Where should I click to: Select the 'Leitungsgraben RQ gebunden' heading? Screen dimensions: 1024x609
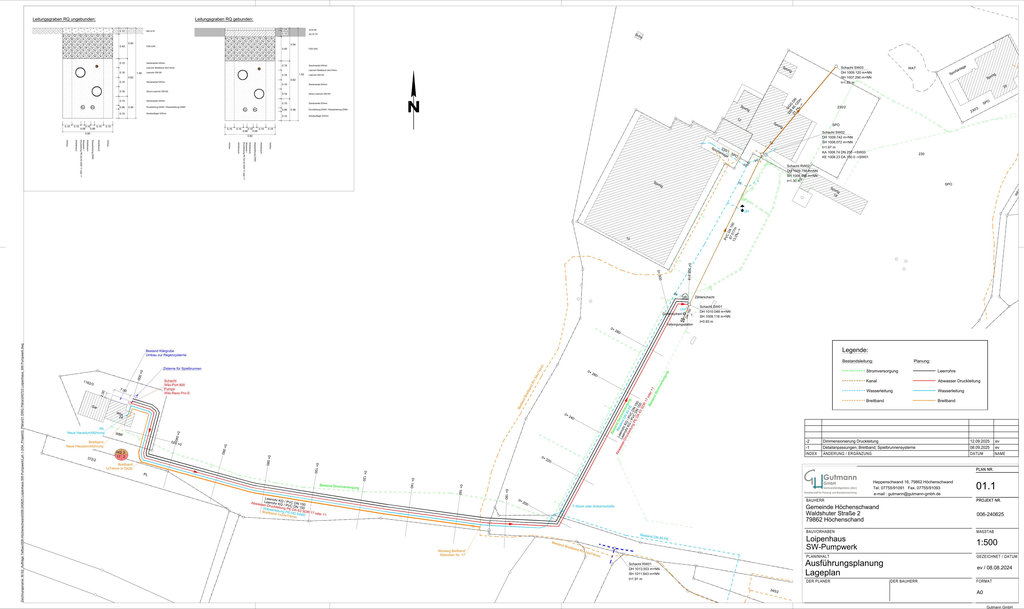[225, 19]
